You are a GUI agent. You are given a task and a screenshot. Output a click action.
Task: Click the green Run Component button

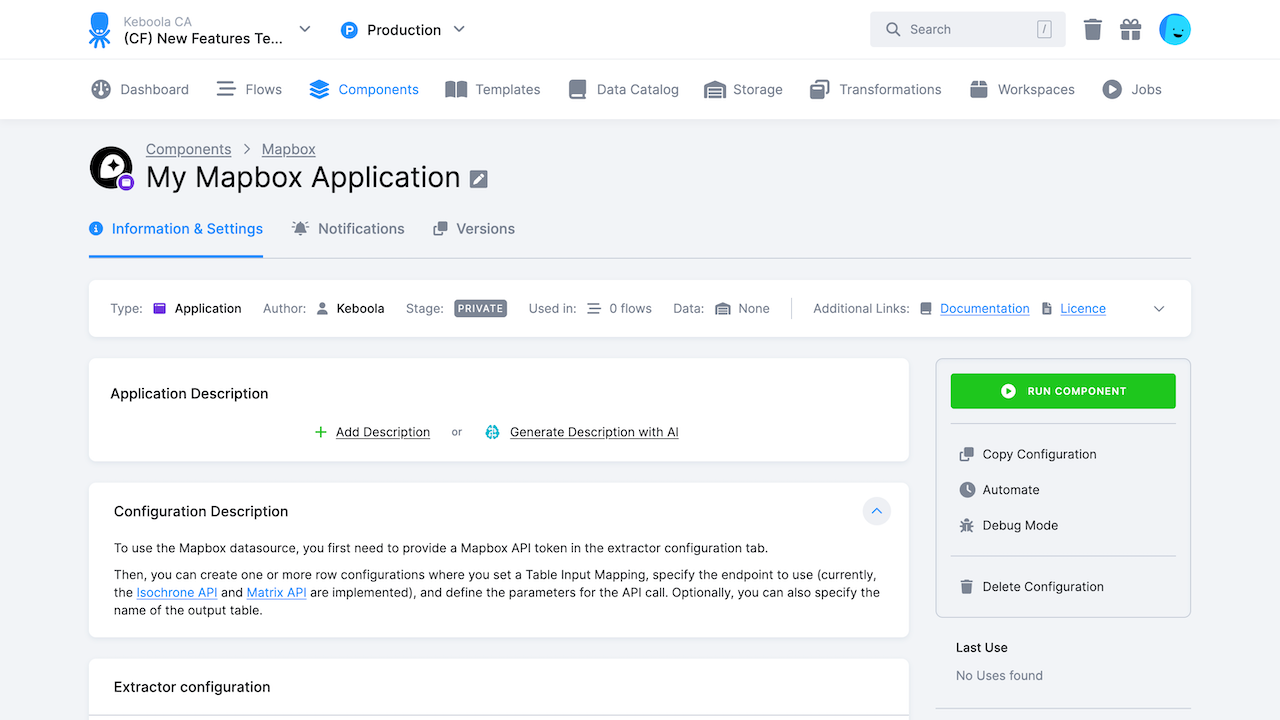[1062, 390]
